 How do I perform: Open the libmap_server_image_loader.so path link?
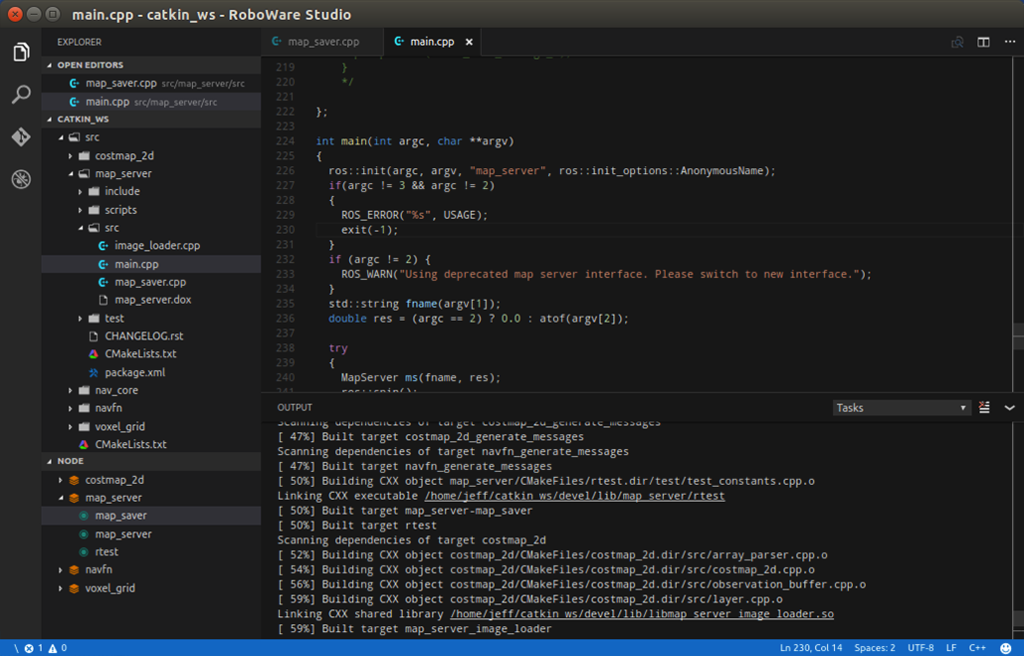click(x=641, y=614)
